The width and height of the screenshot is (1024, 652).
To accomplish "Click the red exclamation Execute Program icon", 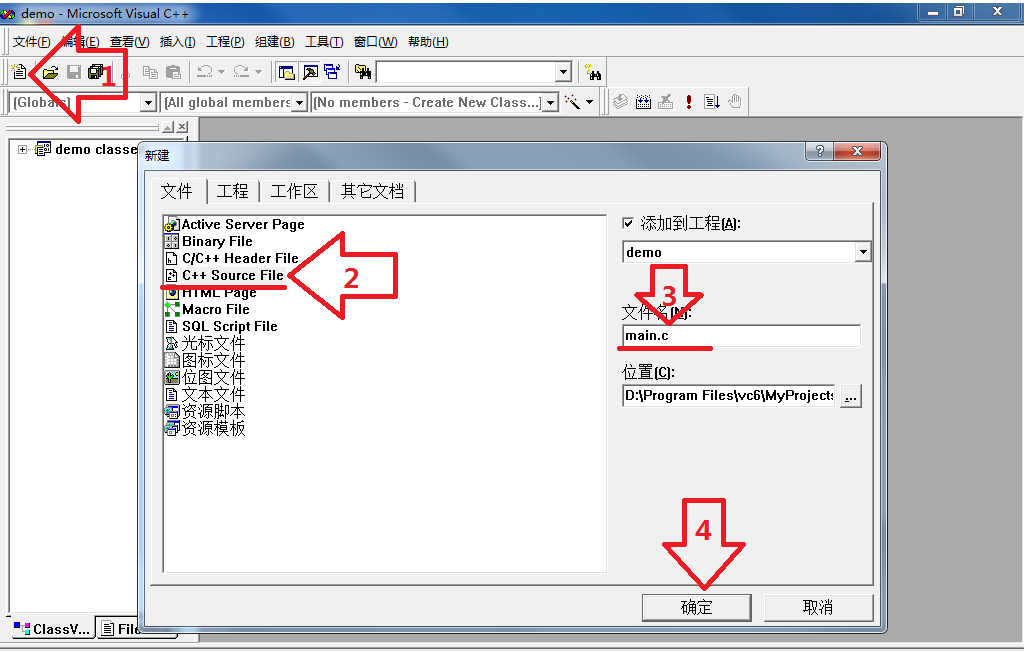I will 689,102.
